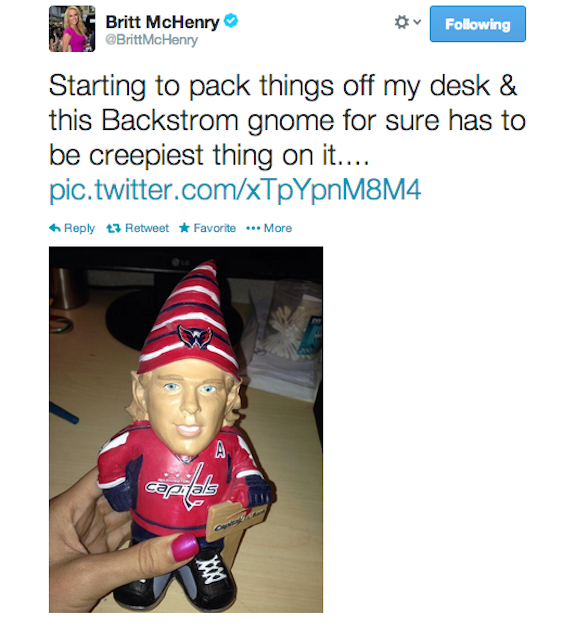Click the Reply text label
This screenshot has height=626, width=575.
pyautogui.click(x=79, y=228)
